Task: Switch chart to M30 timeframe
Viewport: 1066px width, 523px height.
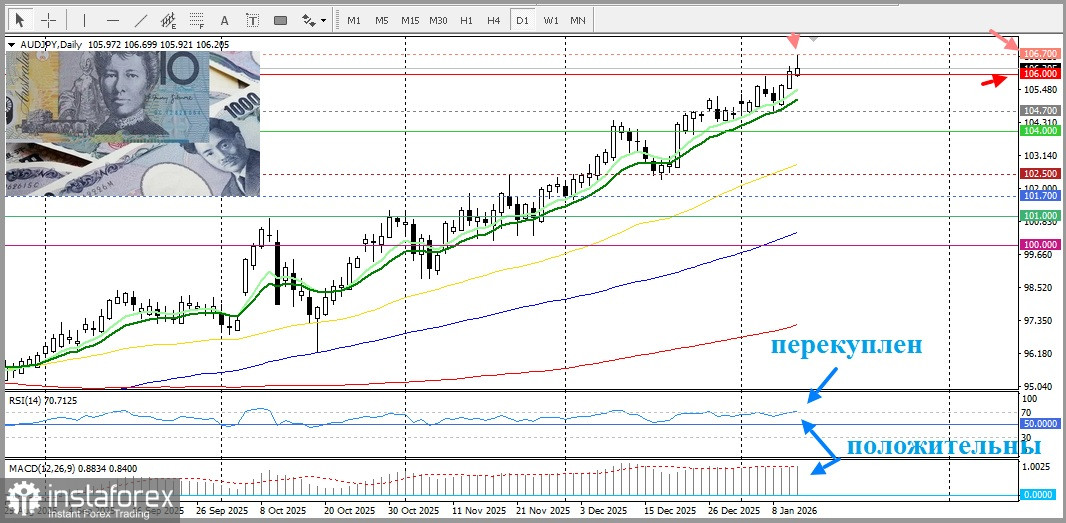Action: (438, 20)
